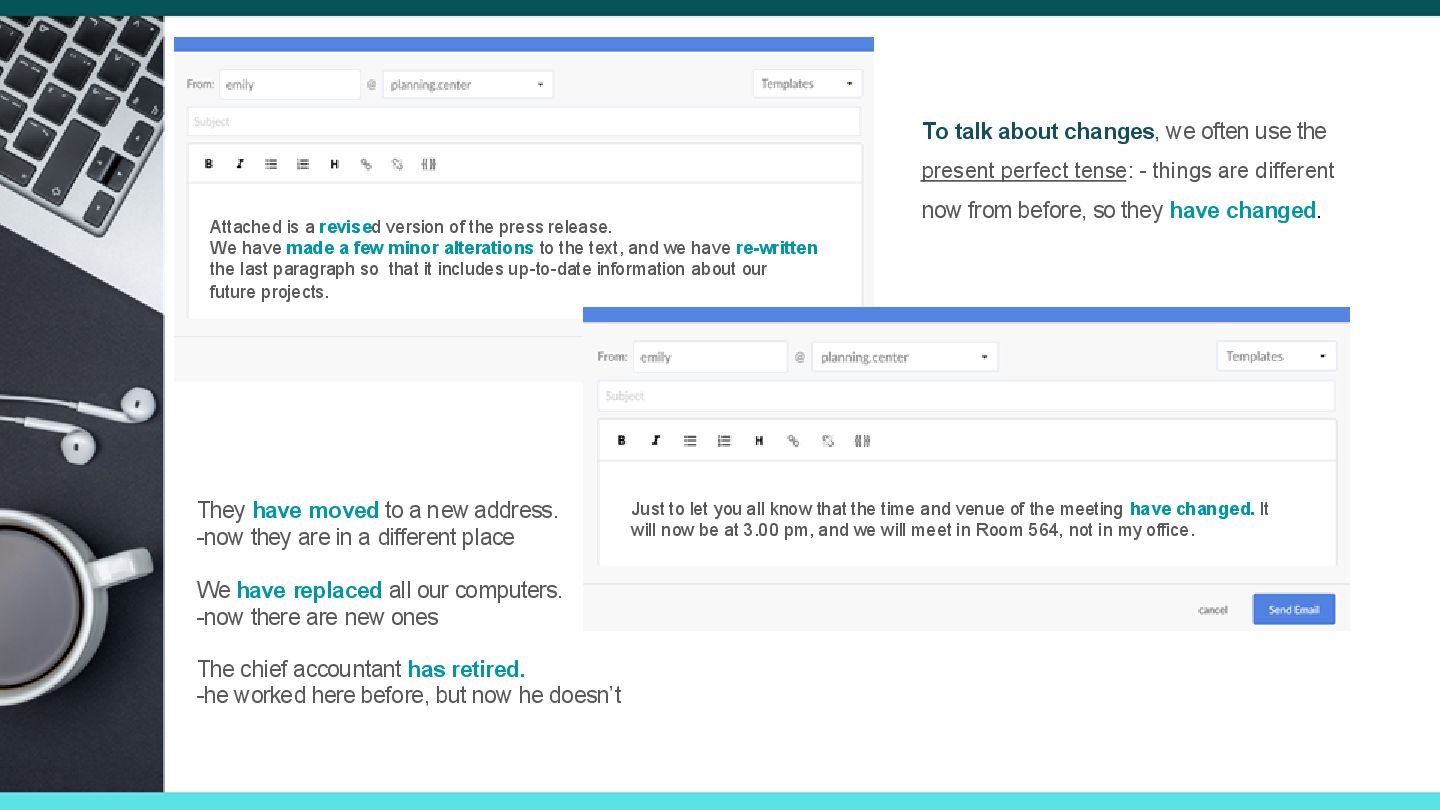Click 'Attached is a revised version' line

click(x=410, y=227)
